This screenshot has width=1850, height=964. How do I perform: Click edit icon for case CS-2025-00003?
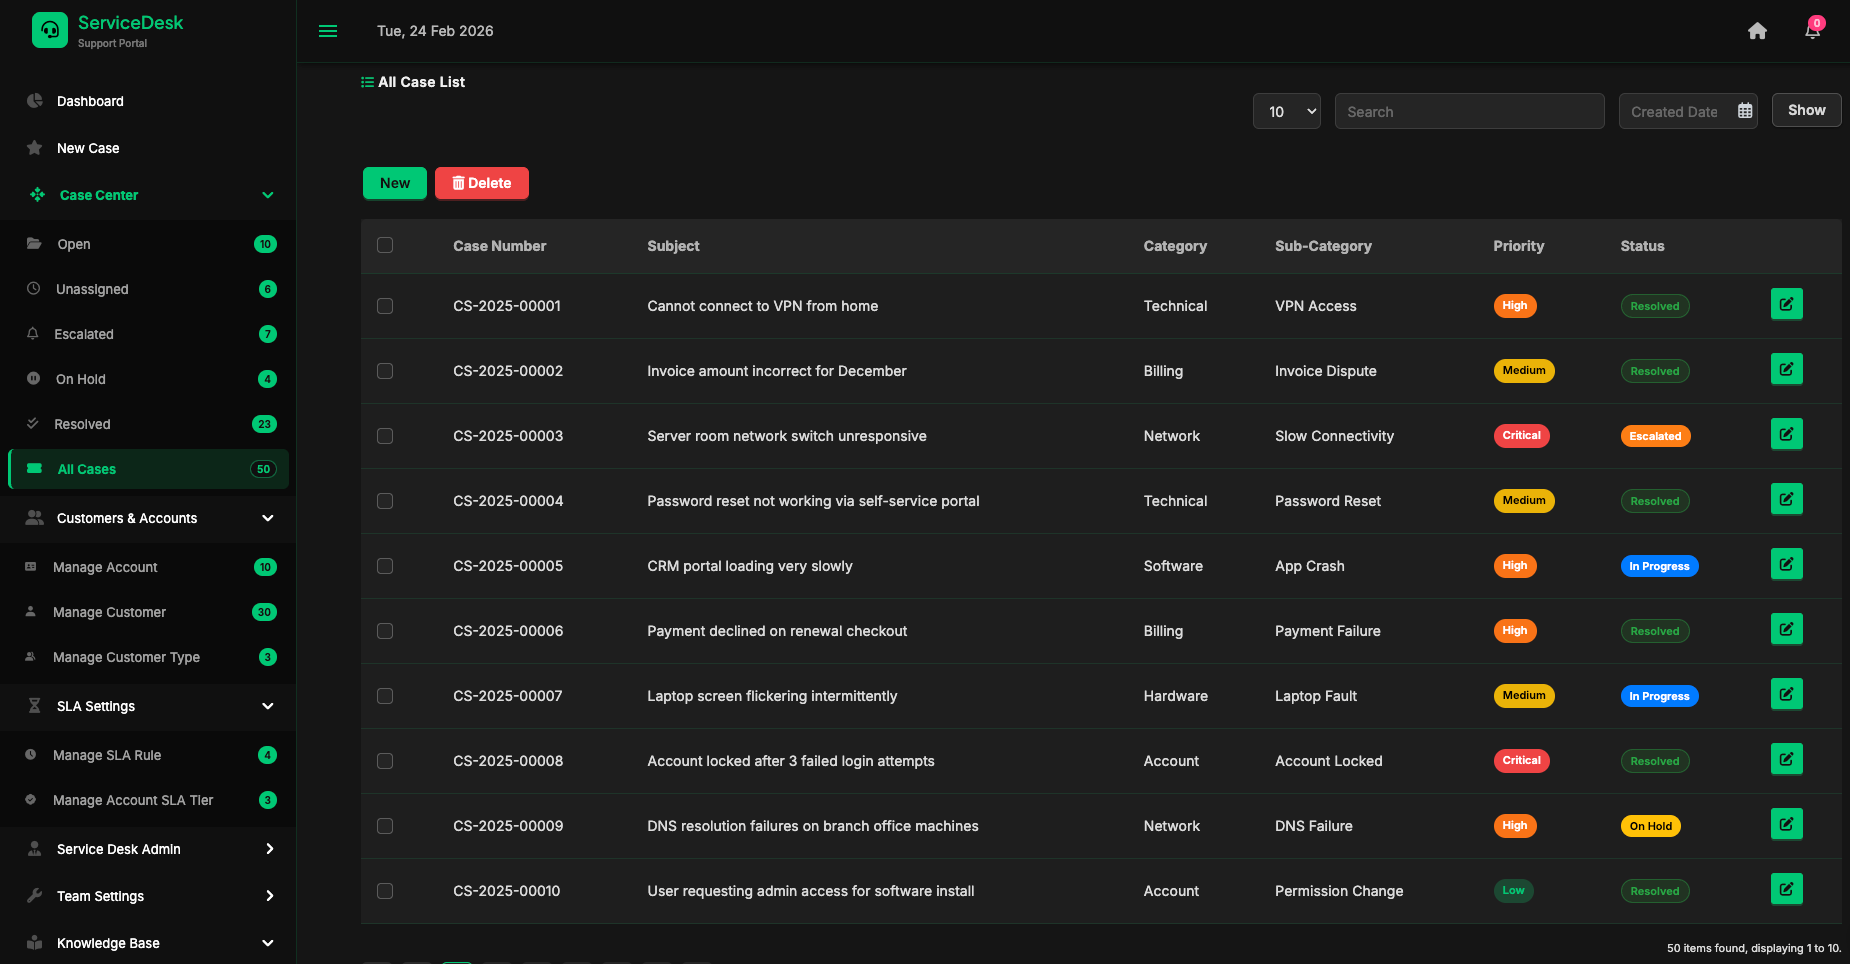tap(1786, 435)
